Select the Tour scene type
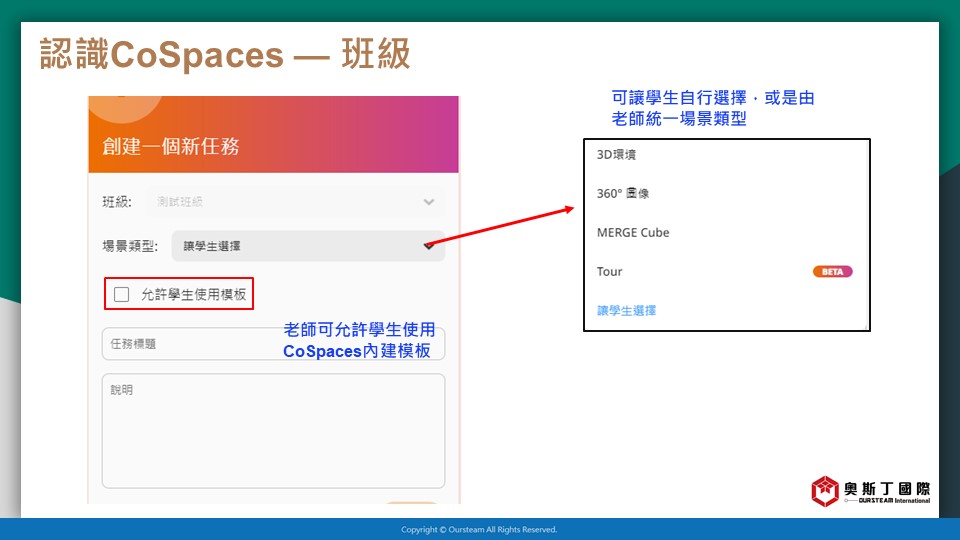This screenshot has width=960, height=540. point(609,272)
